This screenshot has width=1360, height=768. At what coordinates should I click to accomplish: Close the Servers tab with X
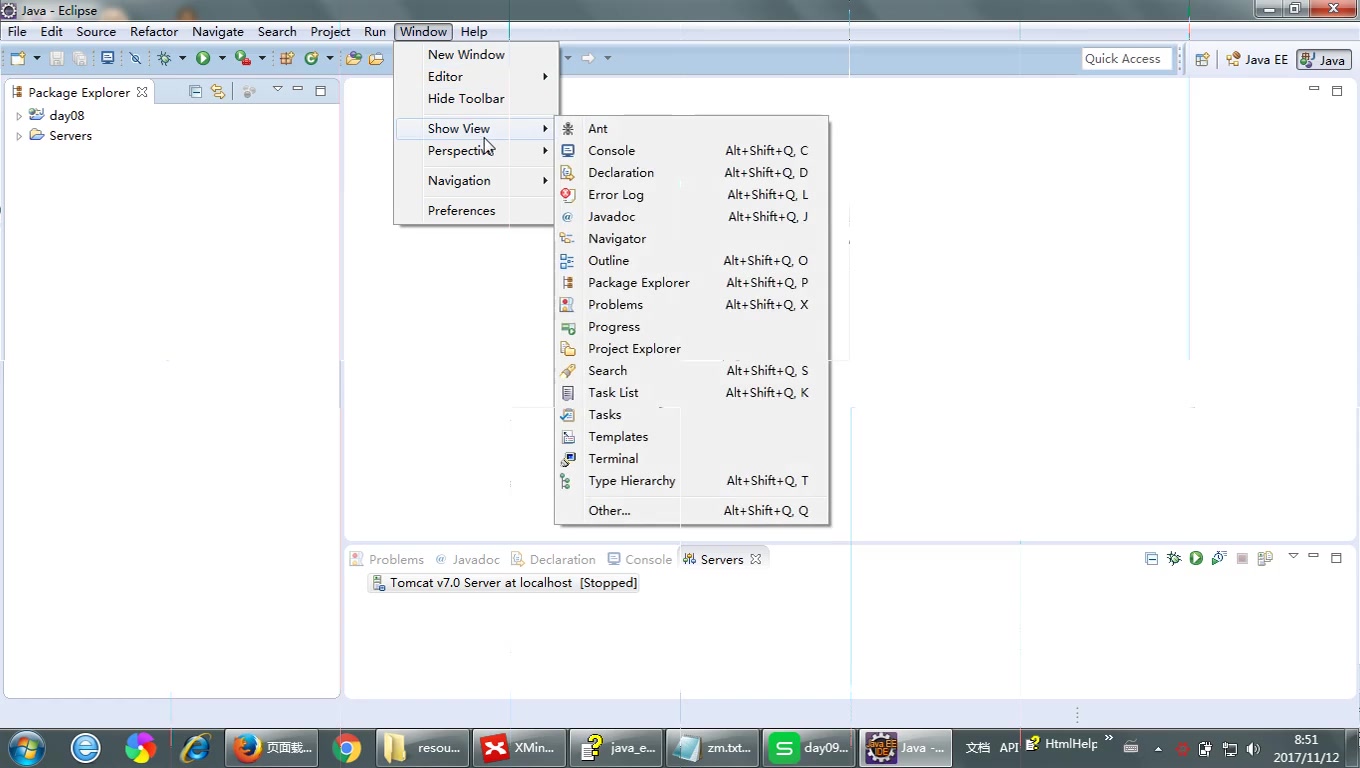click(756, 559)
